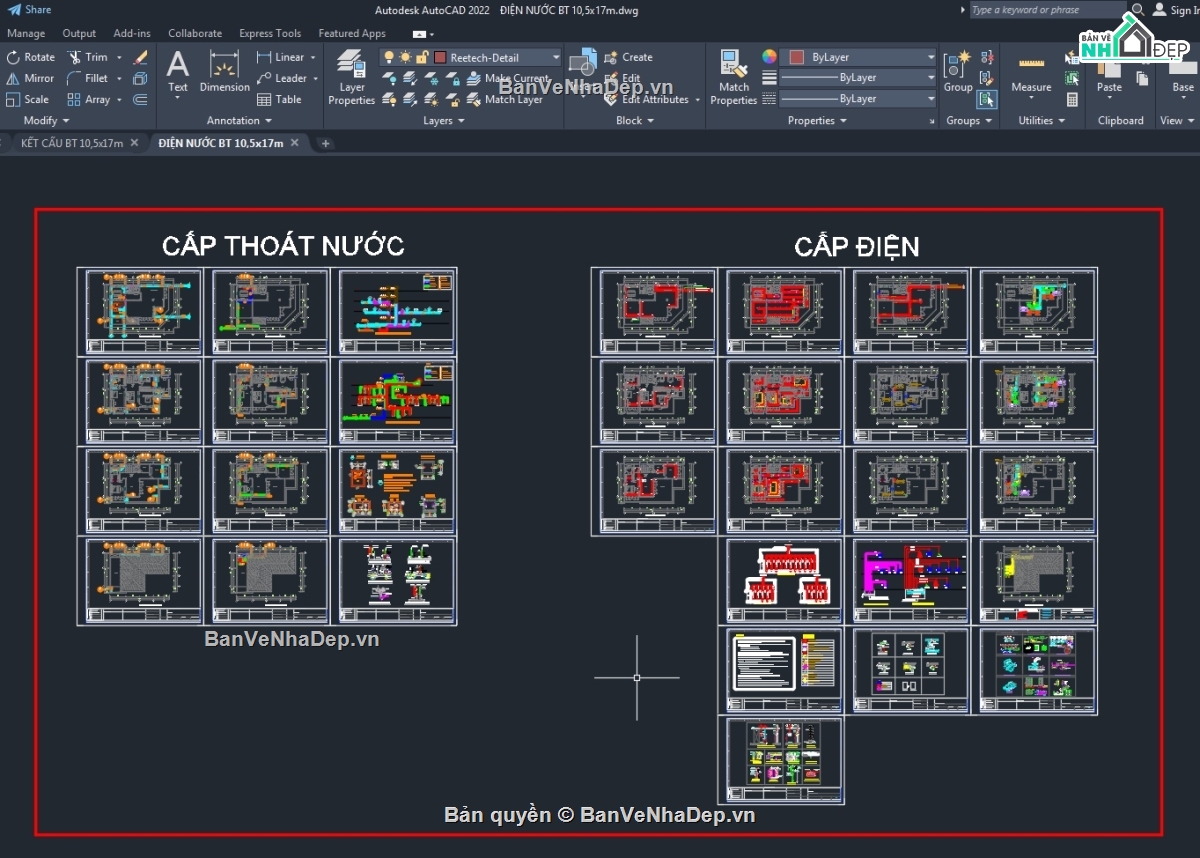Toggle the layer lock padlock in layer dropdown
This screenshot has height=858, width=1200.
click(x=421, y=57)
